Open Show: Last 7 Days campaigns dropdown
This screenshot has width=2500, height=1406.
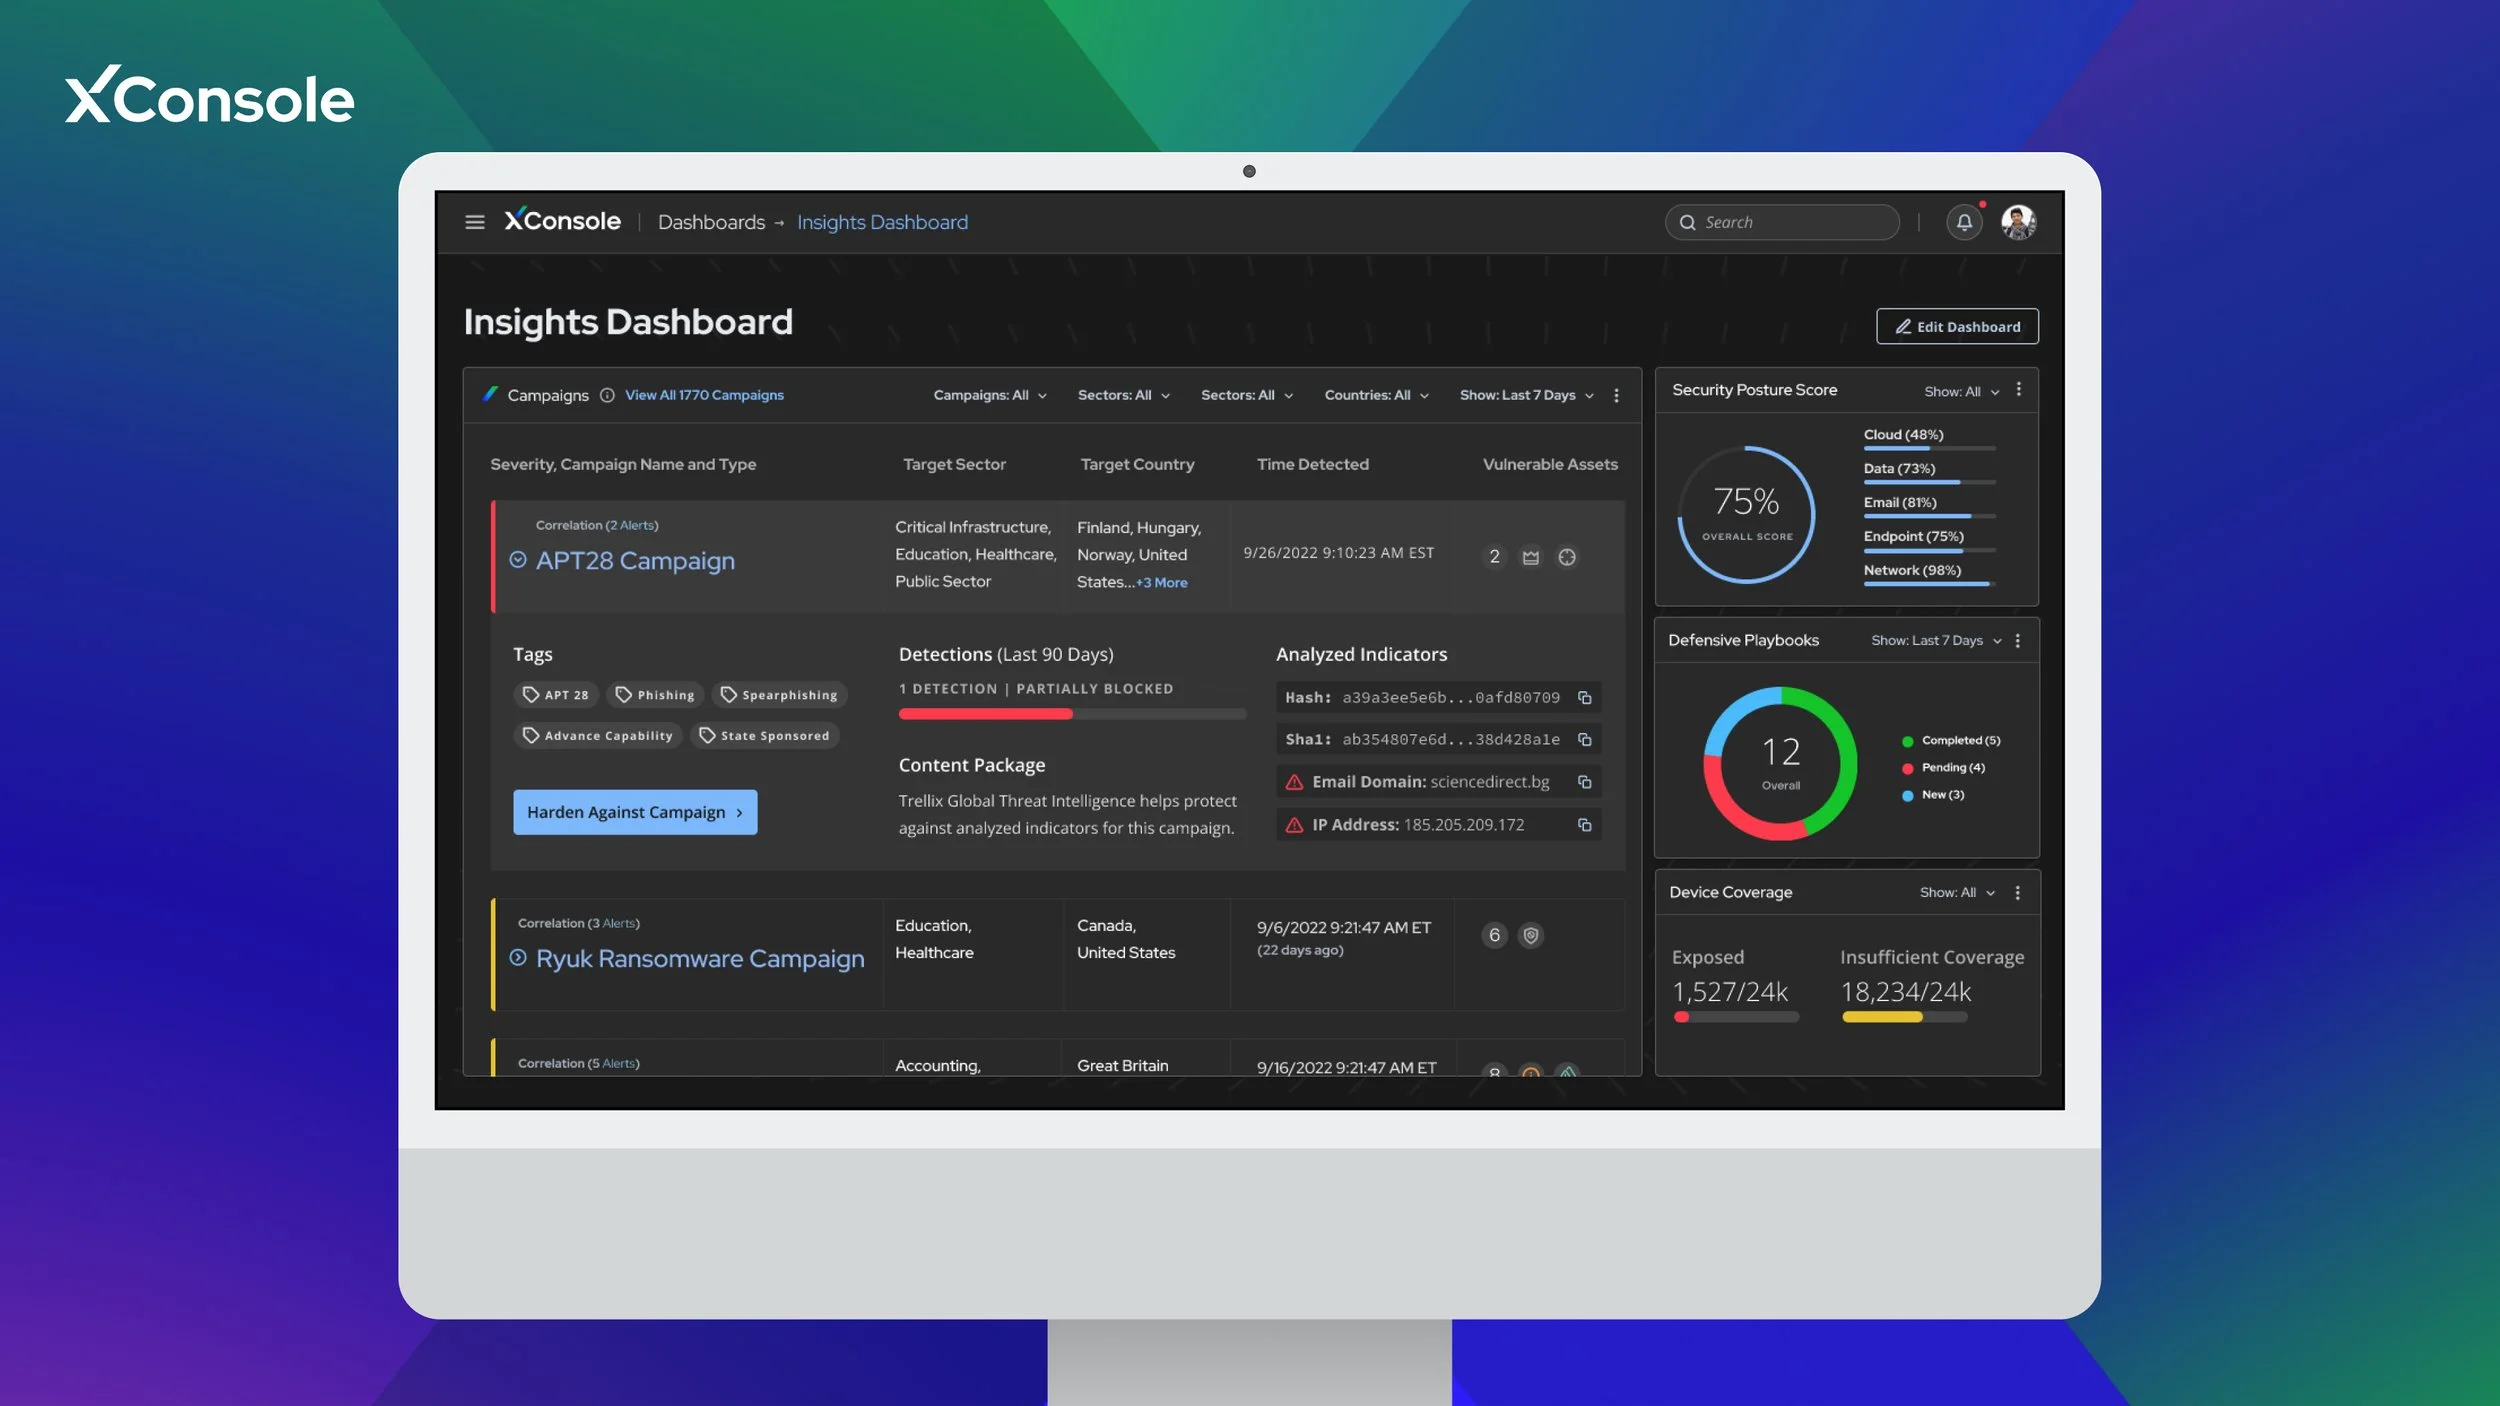coord(1526,395)
